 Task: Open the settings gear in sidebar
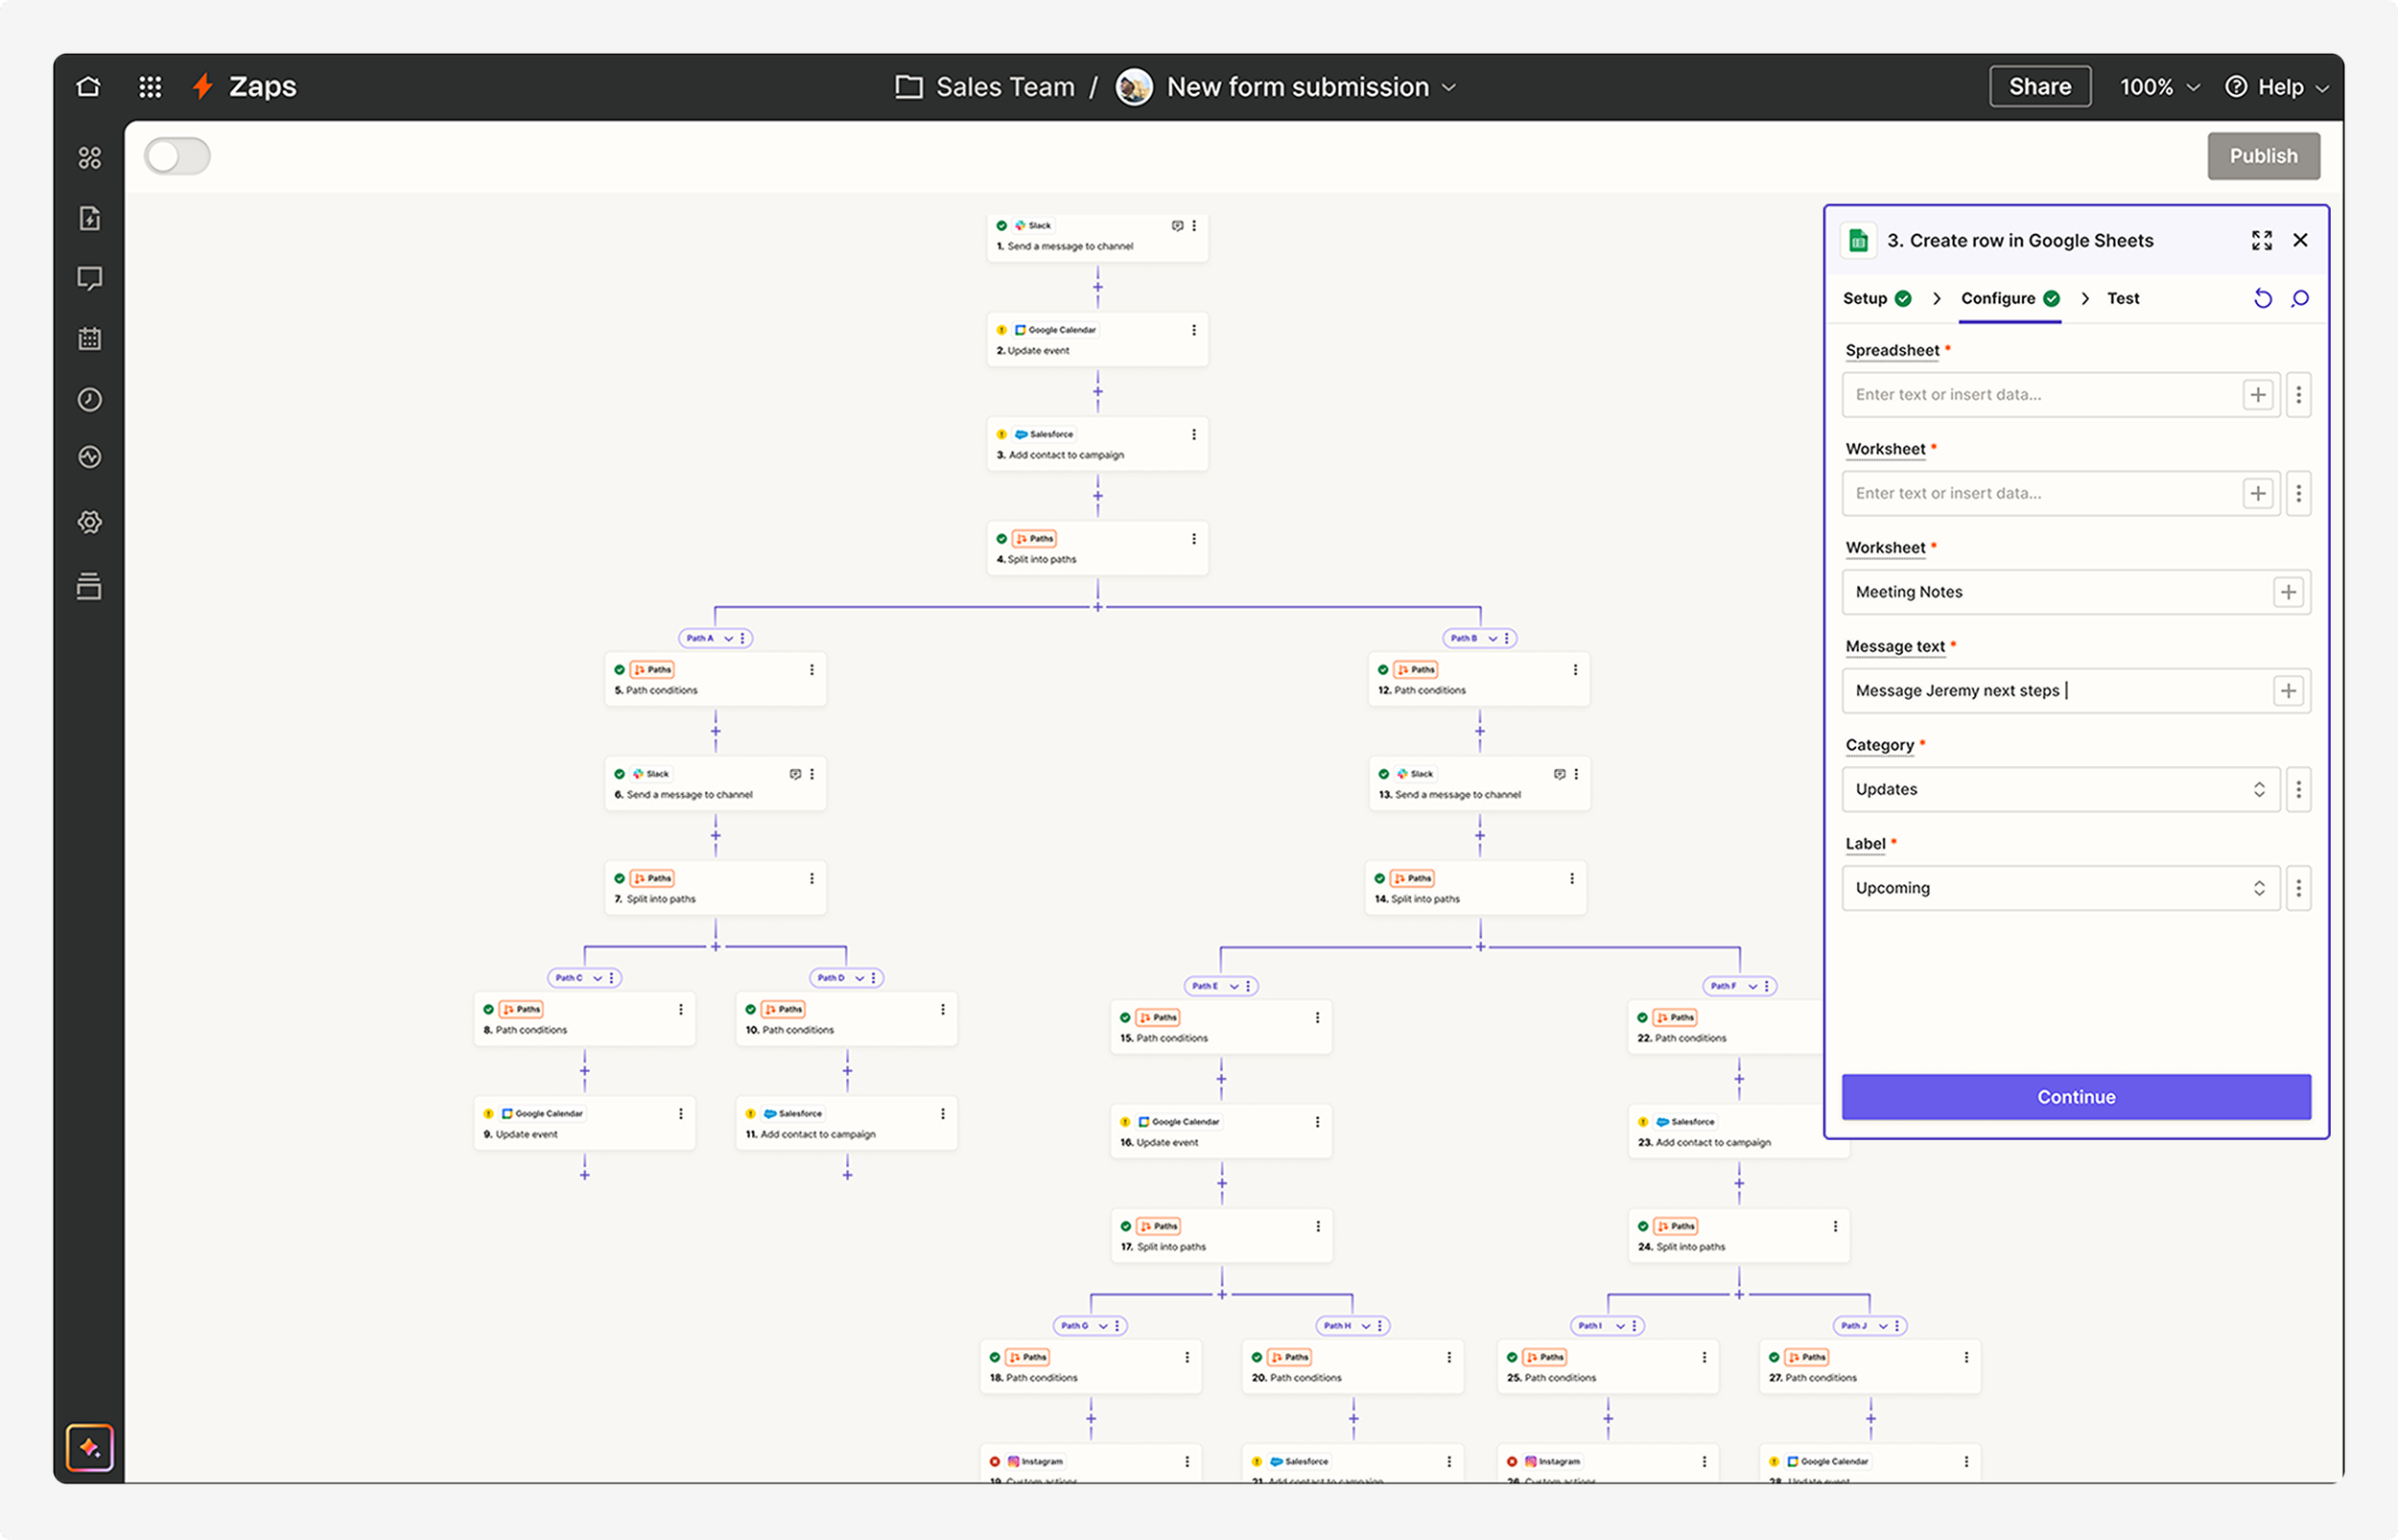(90, 522)
